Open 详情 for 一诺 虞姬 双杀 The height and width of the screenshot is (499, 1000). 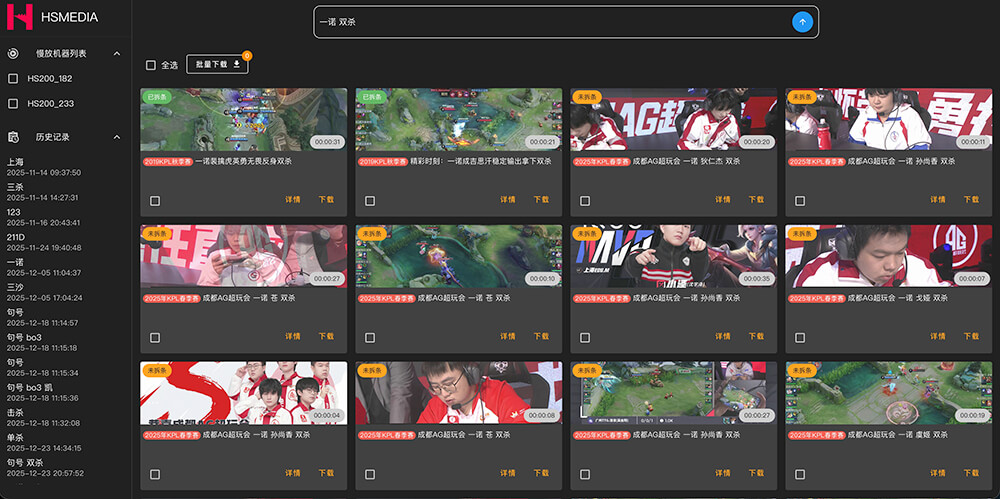click(x=938, y=473)
